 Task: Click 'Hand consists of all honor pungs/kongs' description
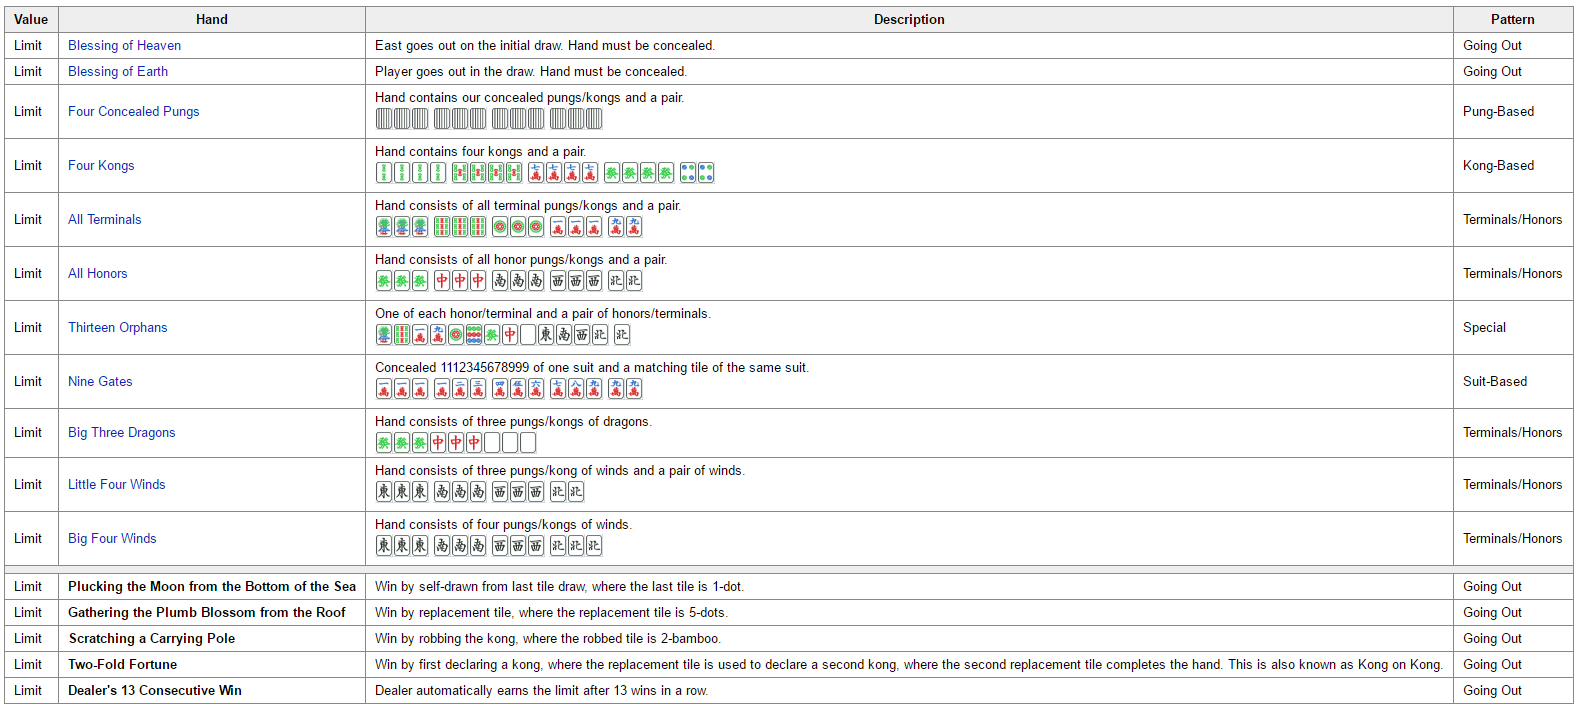pyautogui.click(x=521, y=259)
